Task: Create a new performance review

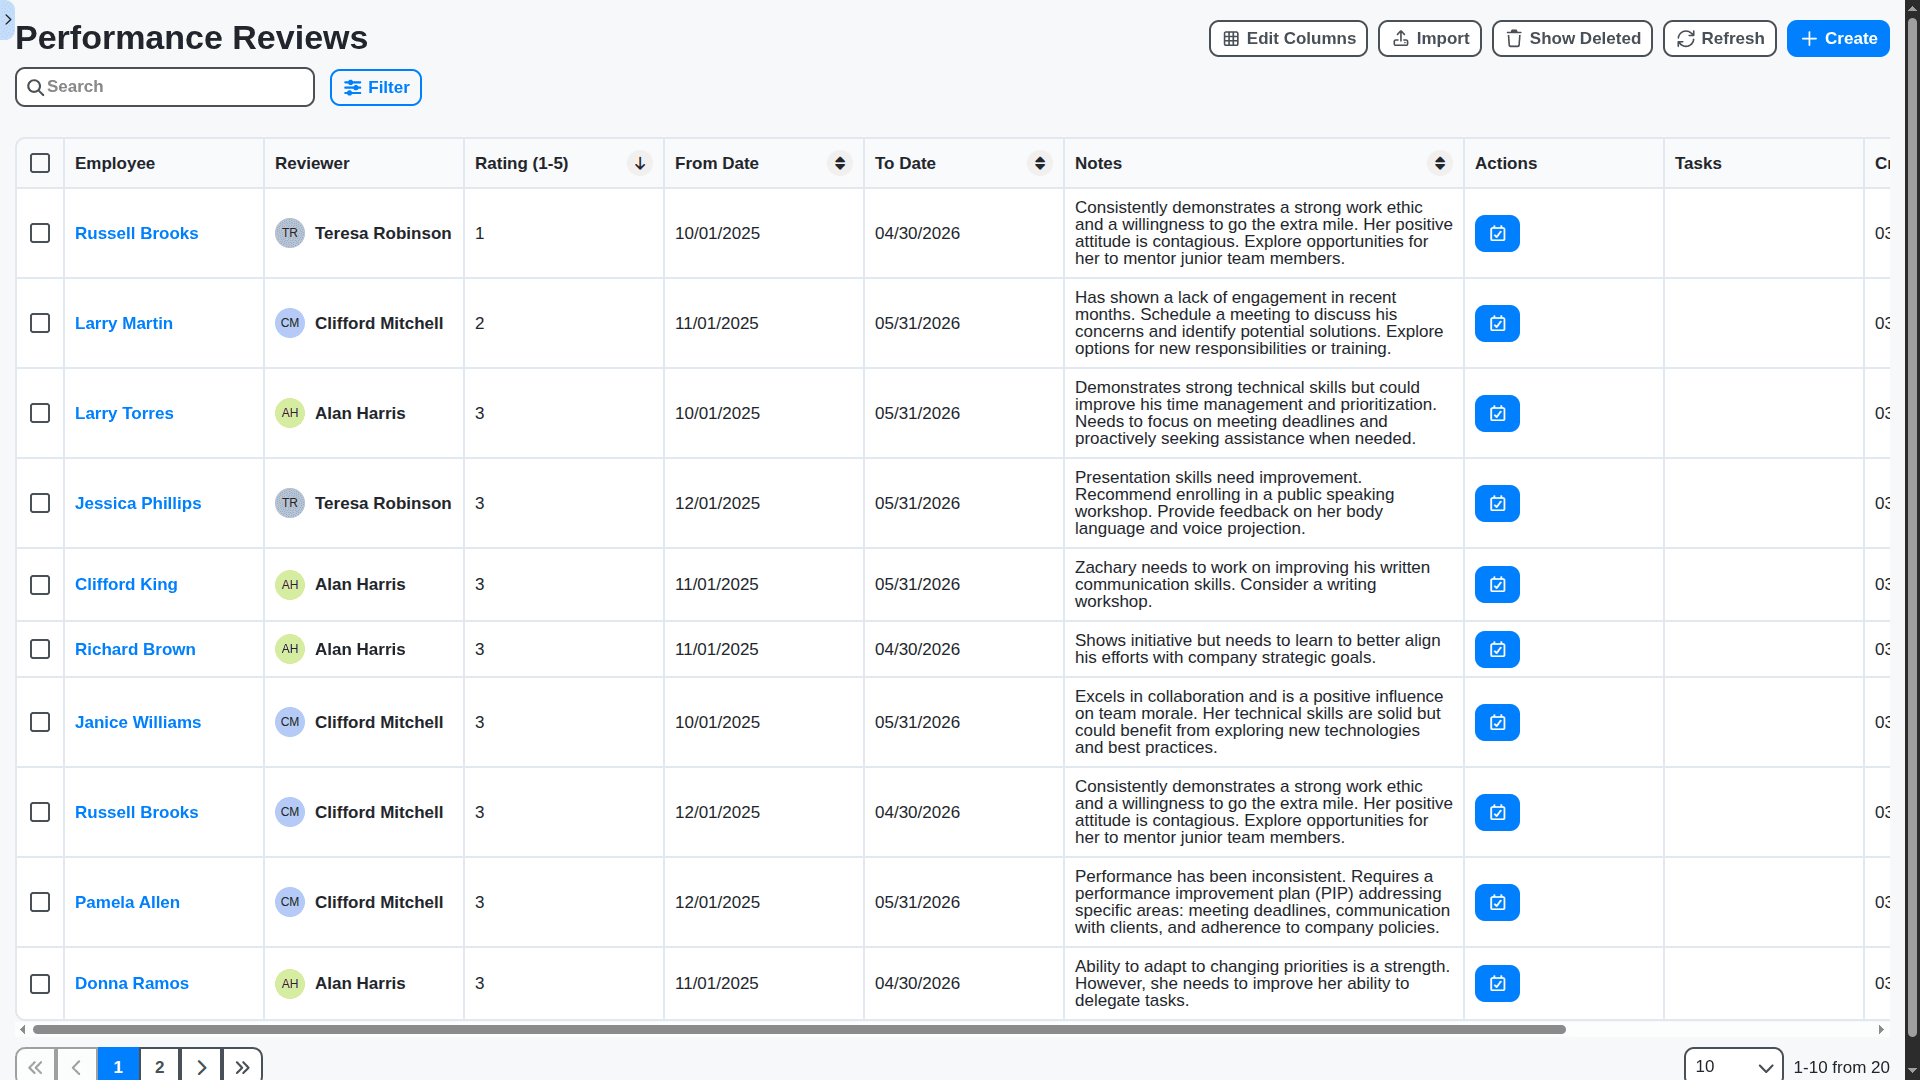Action: click(1838, 38)
